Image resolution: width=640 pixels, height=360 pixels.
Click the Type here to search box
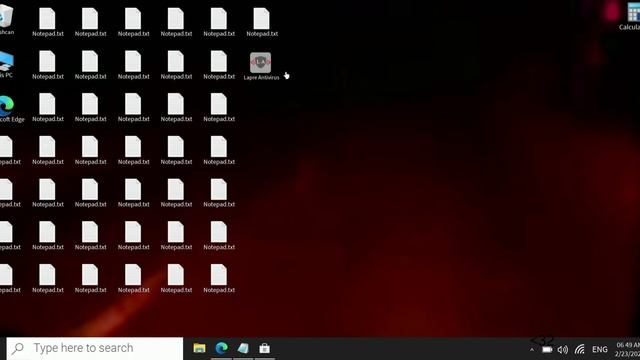pyautogui.click(x=95, y=348)
